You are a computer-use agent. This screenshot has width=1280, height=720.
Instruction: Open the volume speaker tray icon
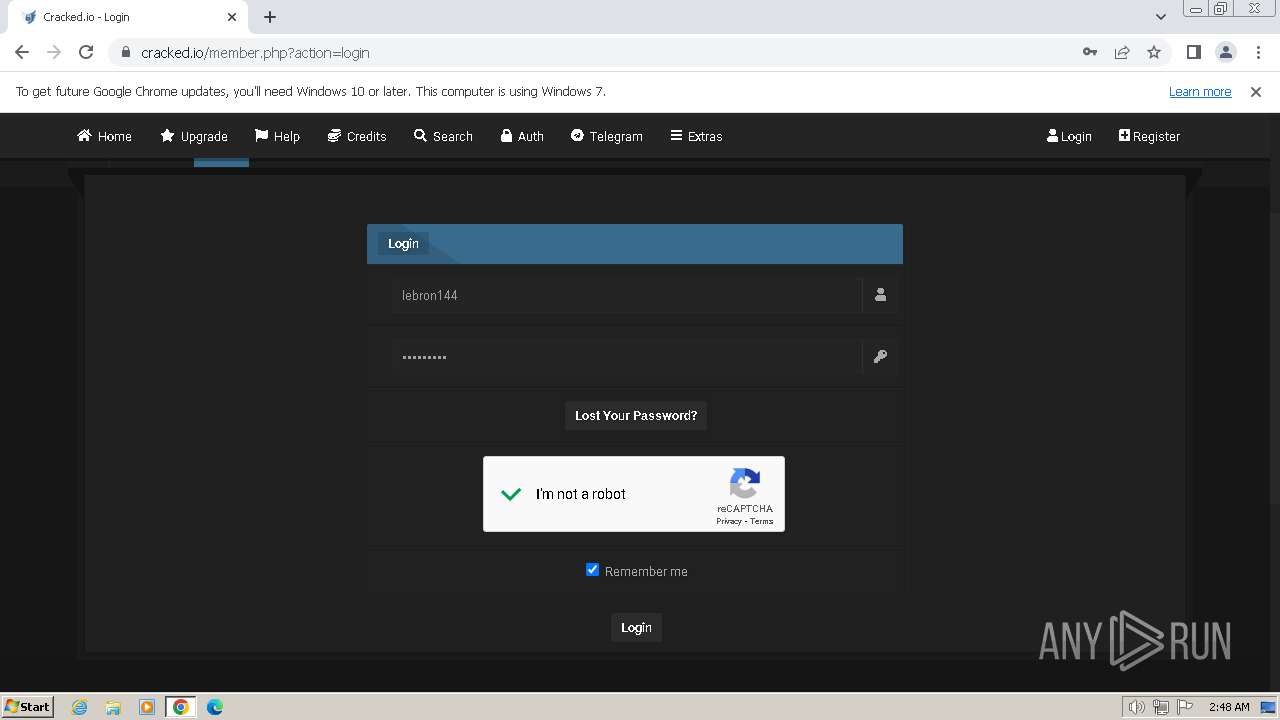point(1137,707)
